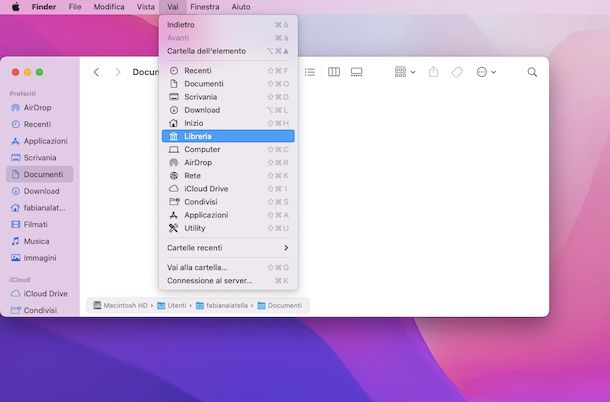The height and width of the screenshot is (402, 610).
Task: Click the Download arrow icon in Vai menu
Action: pyautogui.click(x=174, y=110)
